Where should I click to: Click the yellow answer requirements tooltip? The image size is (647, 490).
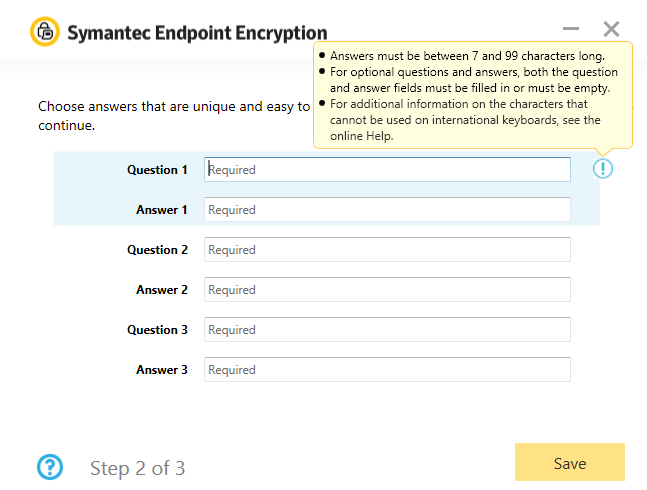point(472,95)
